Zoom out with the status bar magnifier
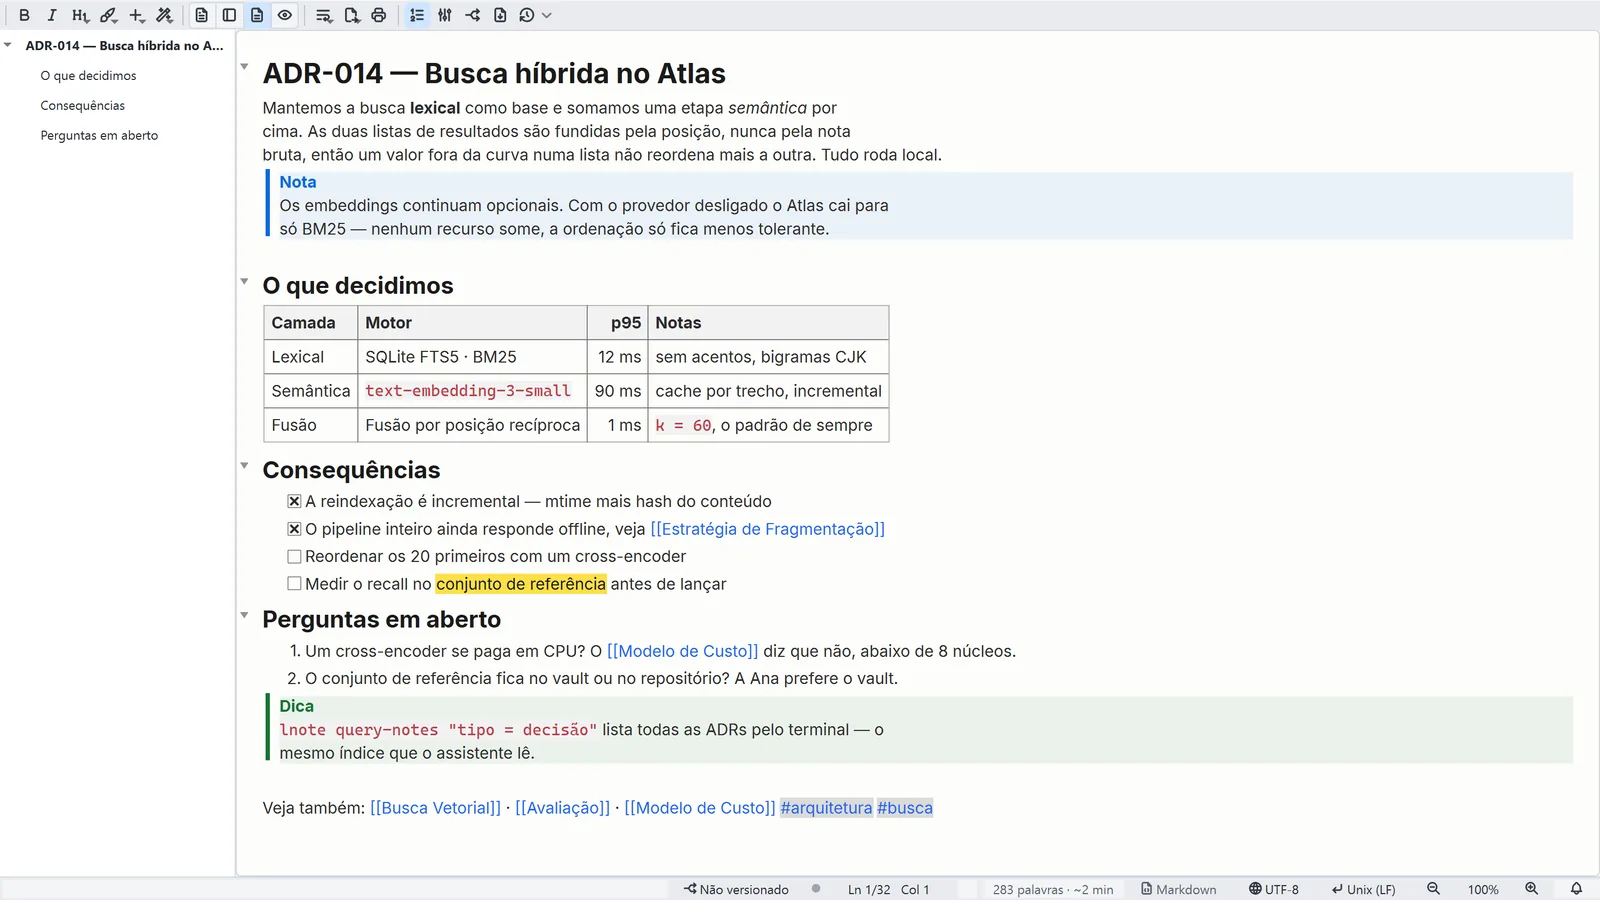This screenshot has width=1600, height=900. [1433, 889]
